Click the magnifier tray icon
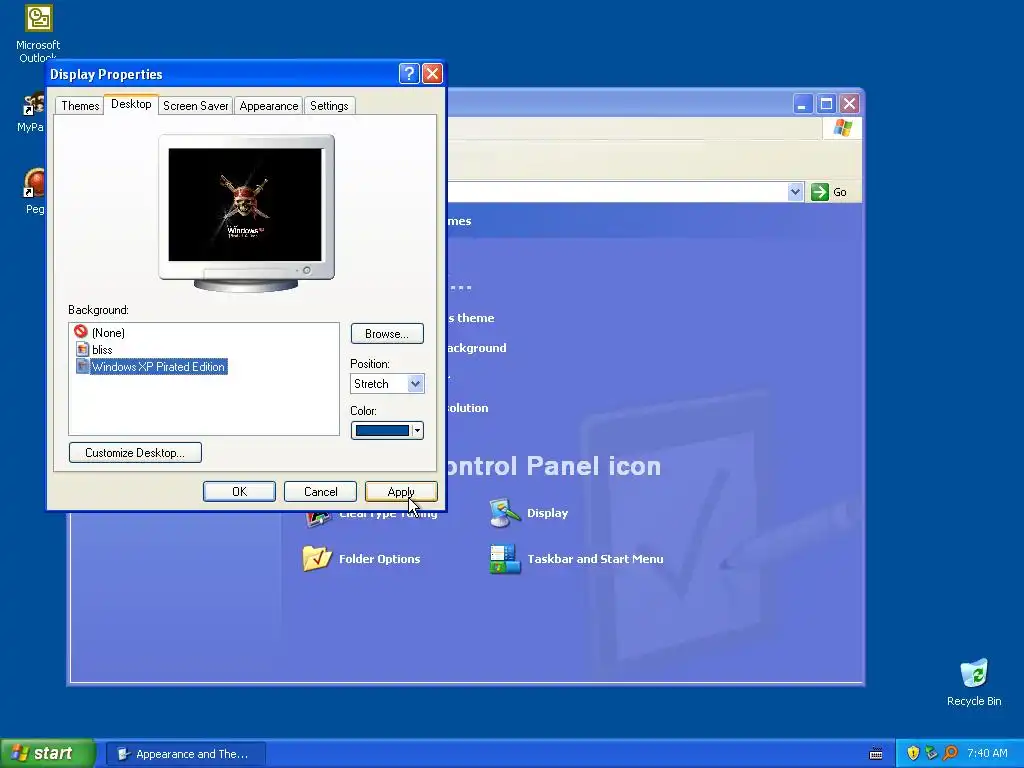Viewport: 1024px width, 768px height. coord(950,753)
